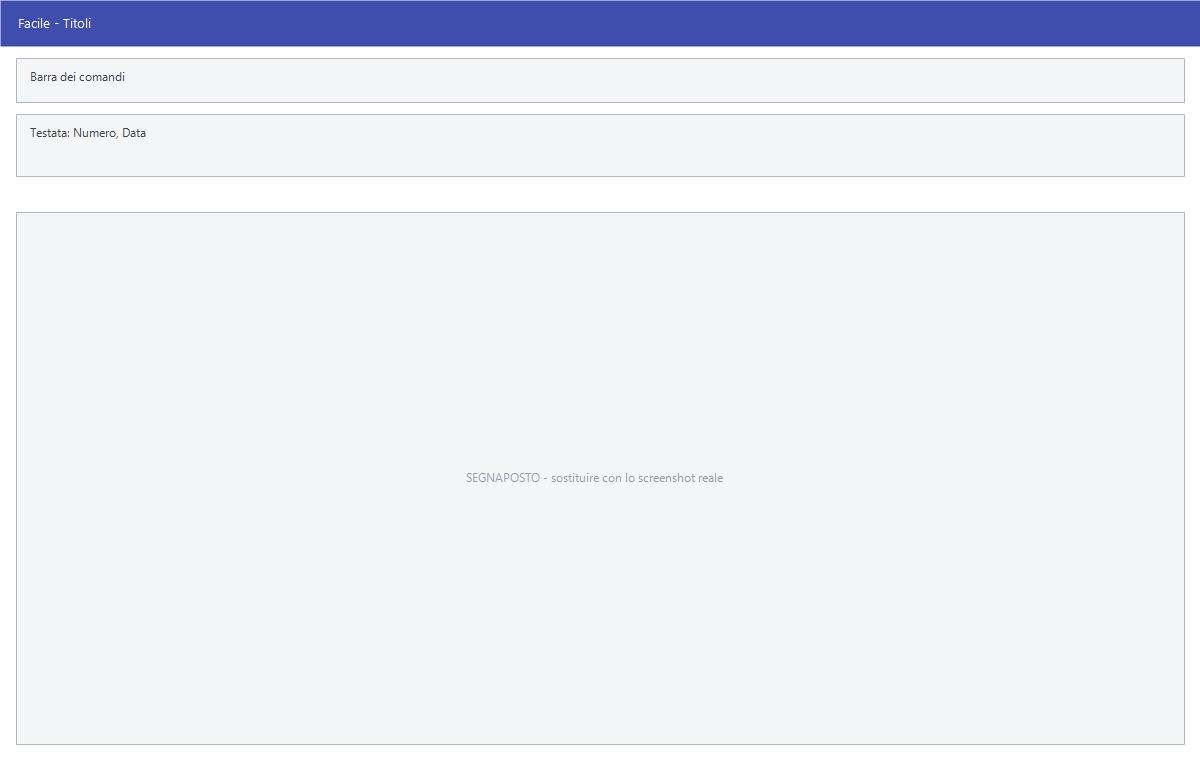
Task: Click the "Facile - Titoli" title text
Action: (54, 23)
